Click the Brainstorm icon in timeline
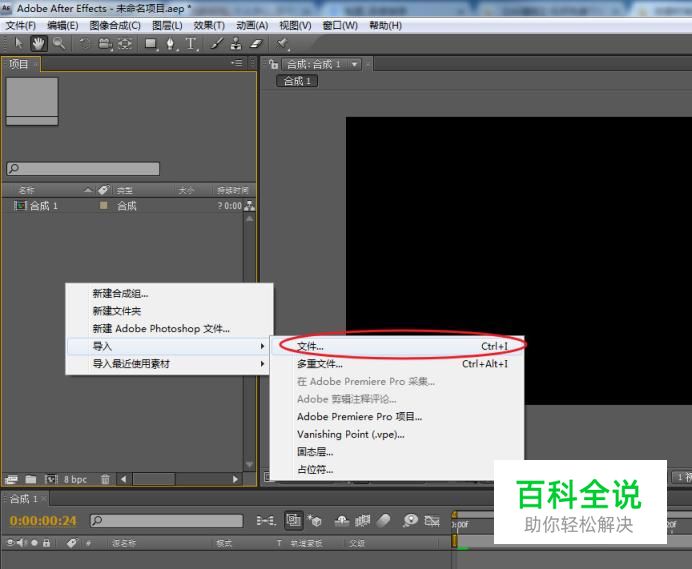 point(410,521)
